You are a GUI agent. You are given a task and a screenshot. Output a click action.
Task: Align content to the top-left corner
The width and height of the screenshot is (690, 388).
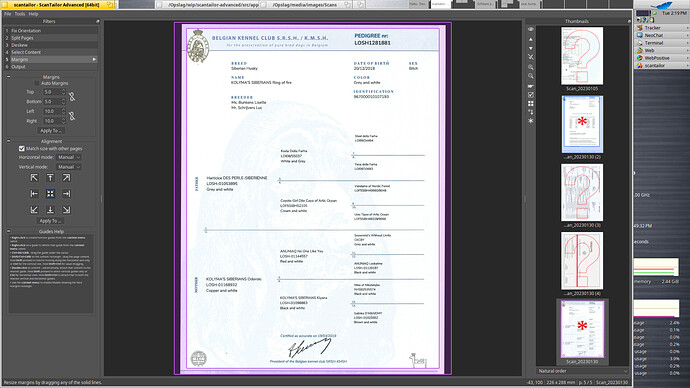34,178
